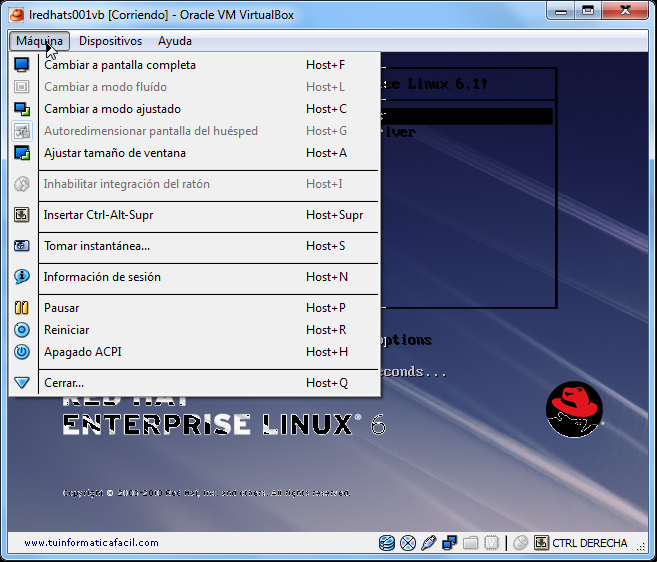Click the optical disc status icon

(x=408, y=543)
